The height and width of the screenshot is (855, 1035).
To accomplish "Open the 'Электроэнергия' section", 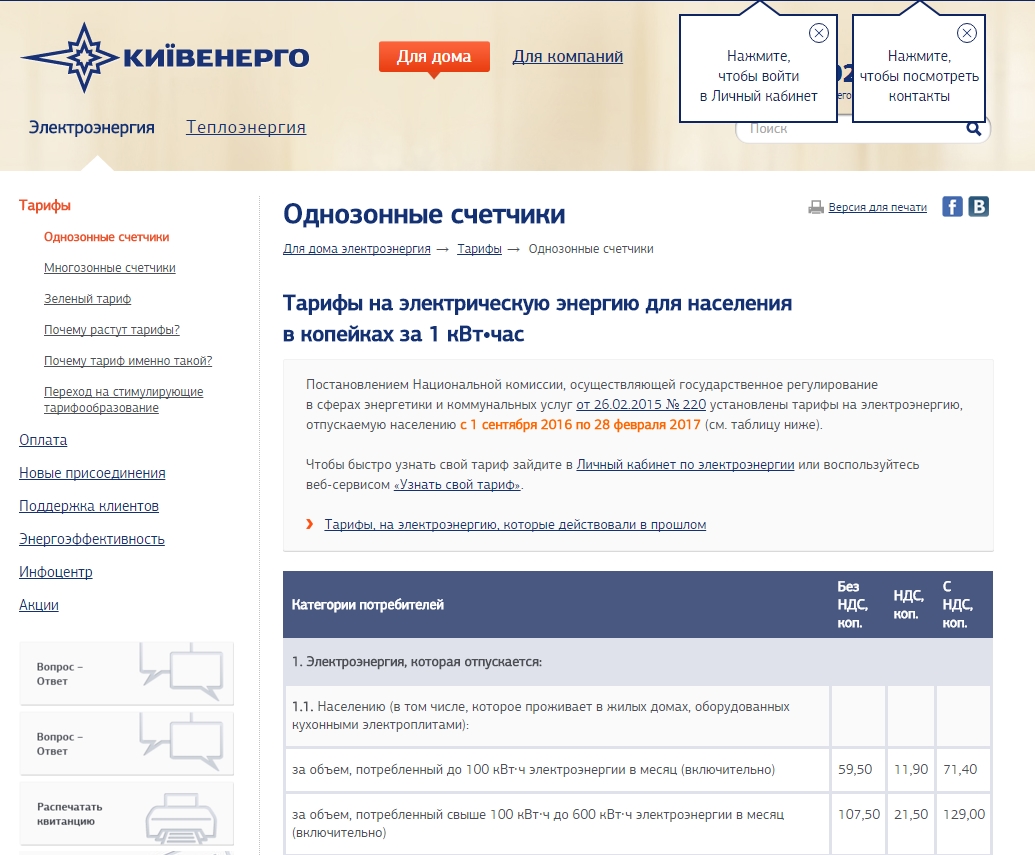I will pos(92,127).
